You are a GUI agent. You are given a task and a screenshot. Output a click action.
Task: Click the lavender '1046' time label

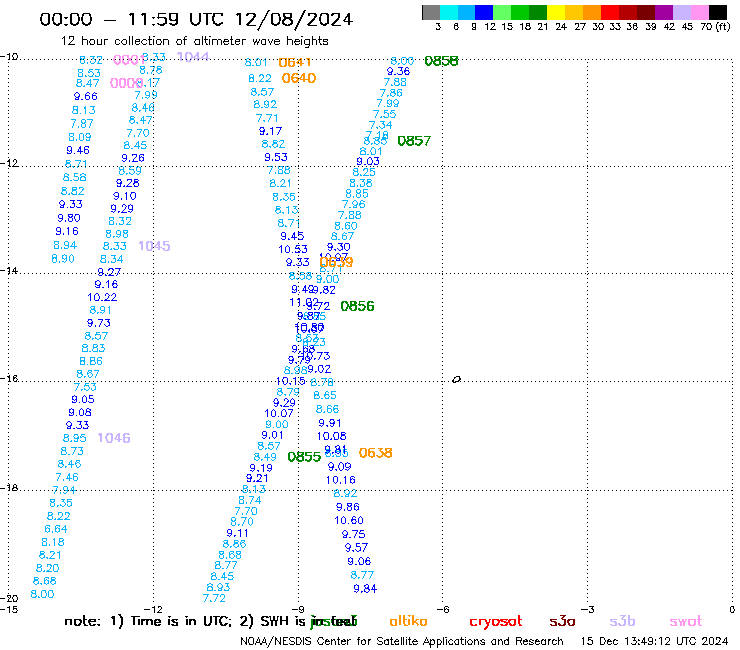tap(114, 438)
